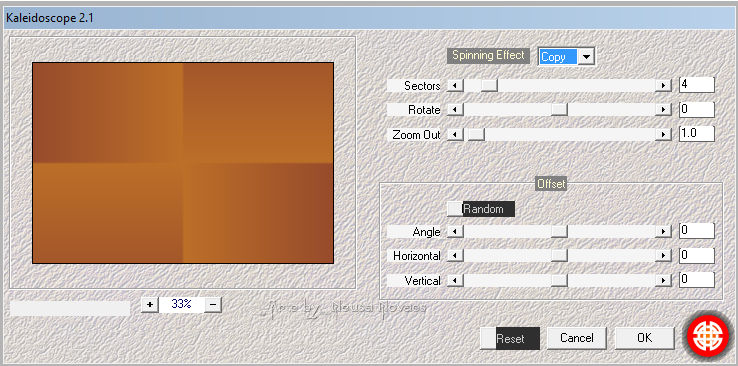Click the Rotate slider thumb
The image size is (738, 366).
pos(559,110)
